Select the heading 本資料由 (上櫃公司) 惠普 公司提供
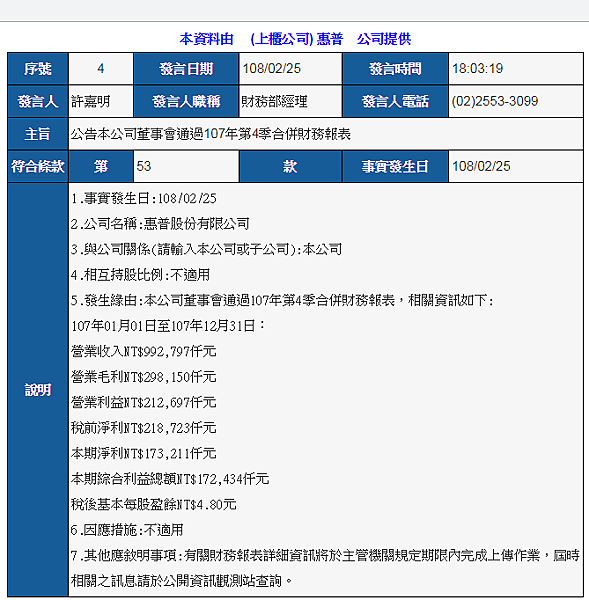This screenshot has width=589, height=600. [x=295, y=39]
